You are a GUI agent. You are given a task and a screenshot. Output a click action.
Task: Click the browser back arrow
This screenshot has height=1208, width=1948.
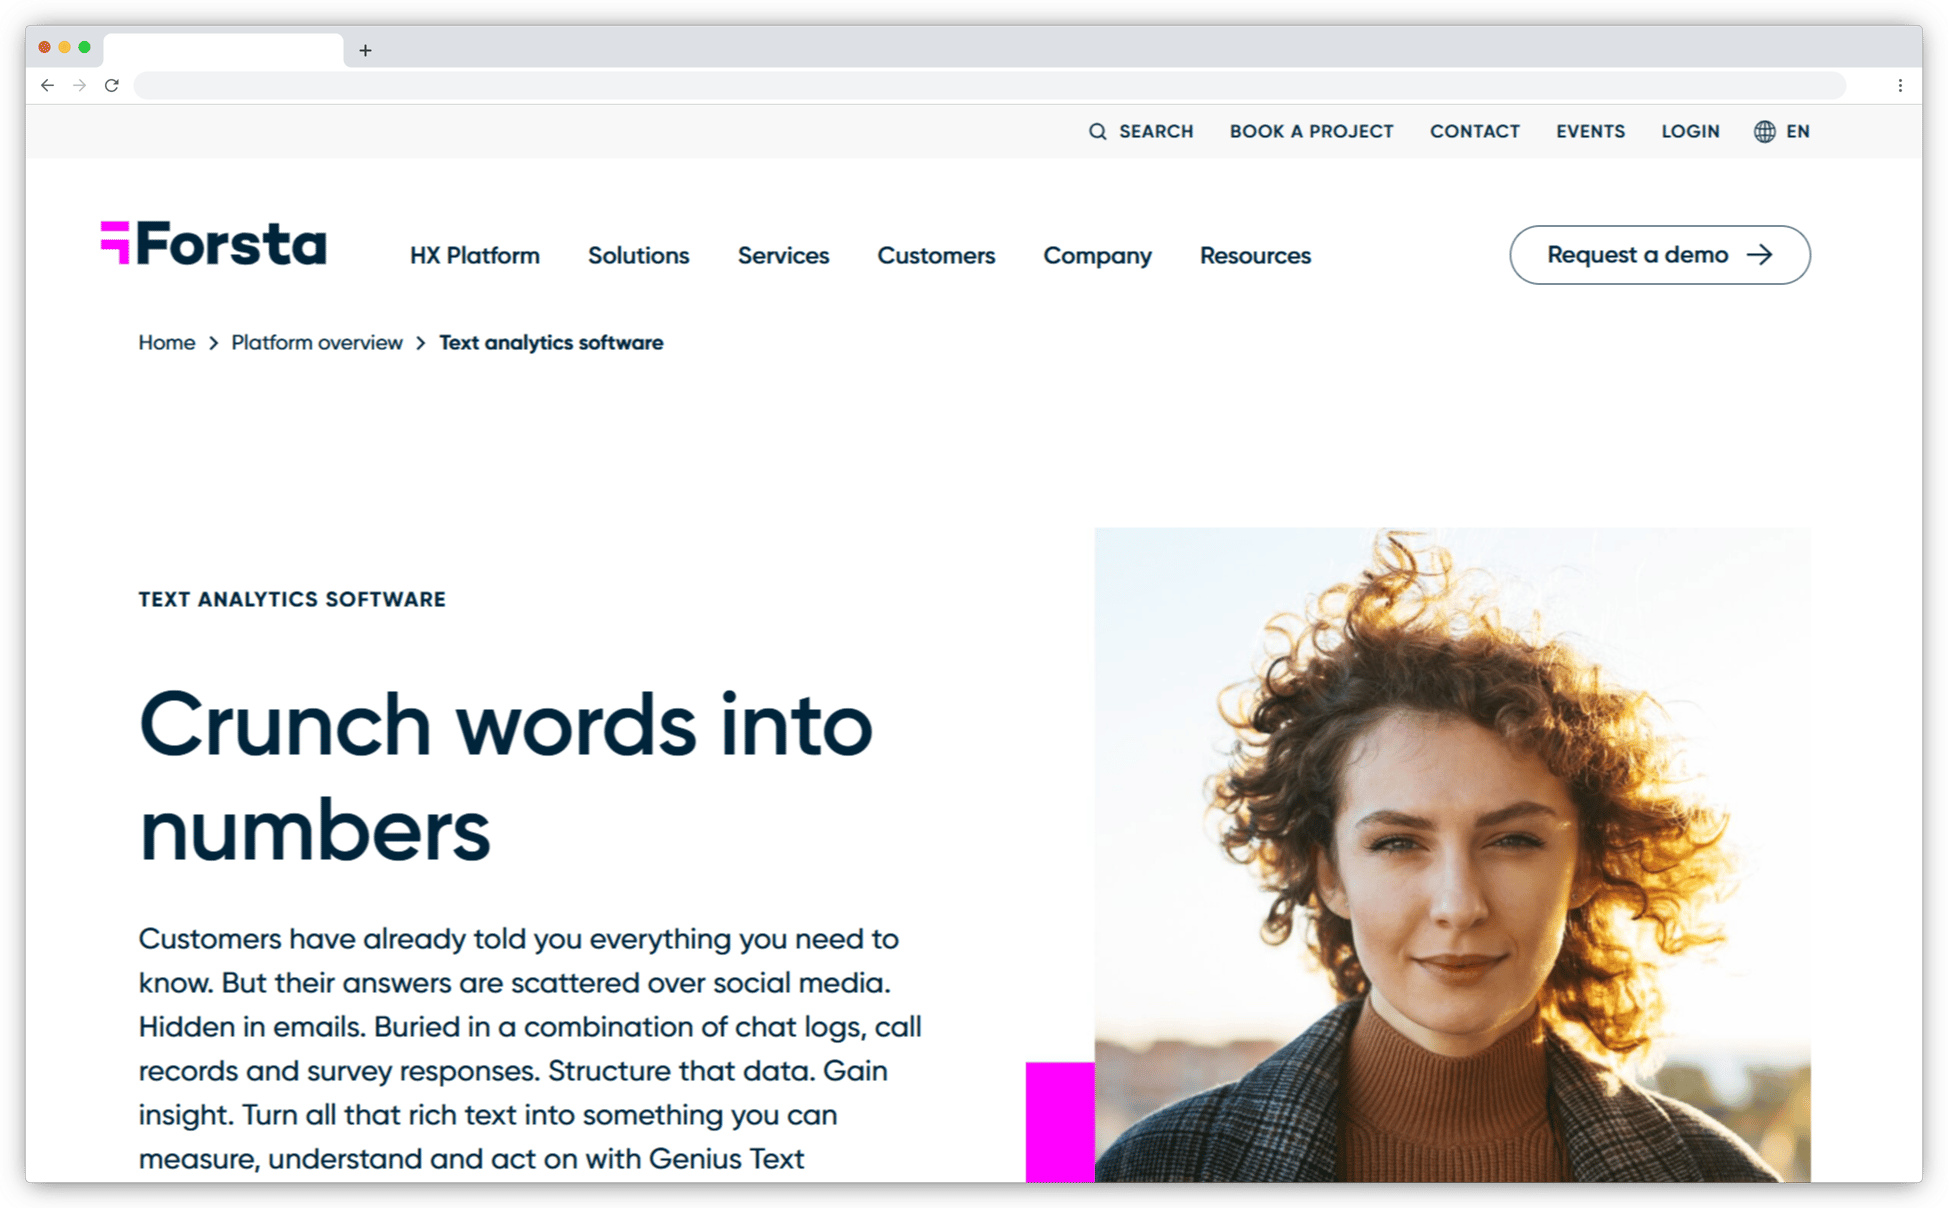pyautogui.click(x=47, y=85)
